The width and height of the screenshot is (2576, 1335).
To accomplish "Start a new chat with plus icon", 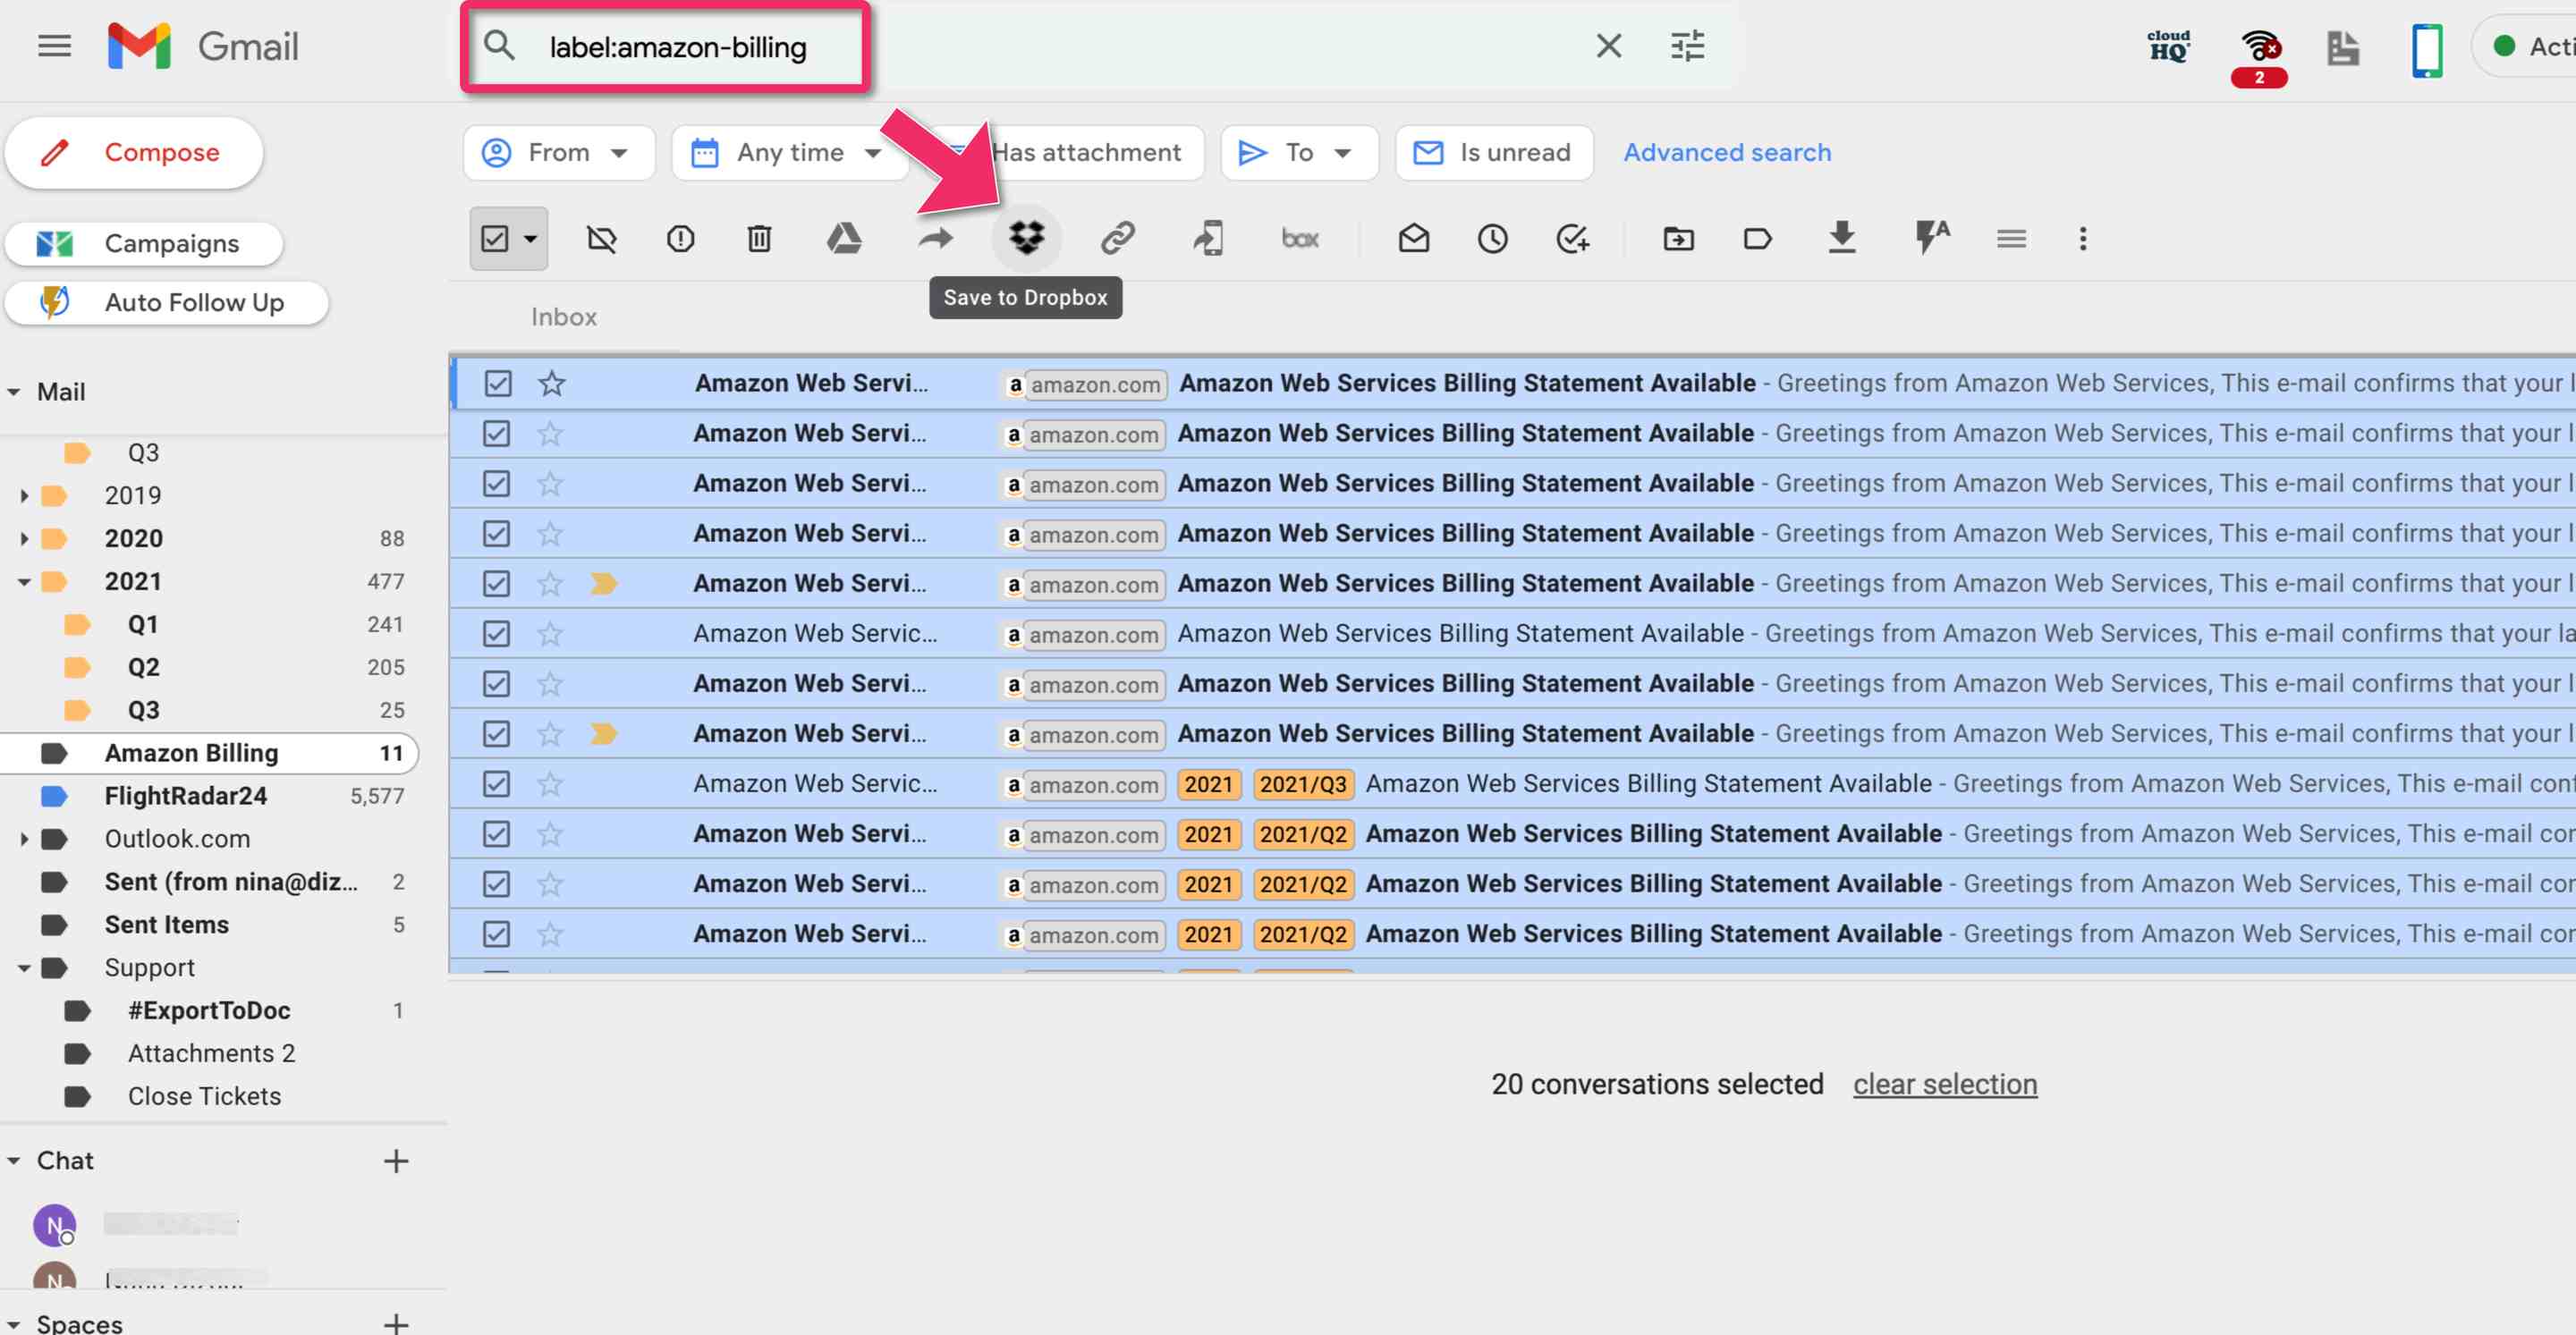I will pos(396,1160).
